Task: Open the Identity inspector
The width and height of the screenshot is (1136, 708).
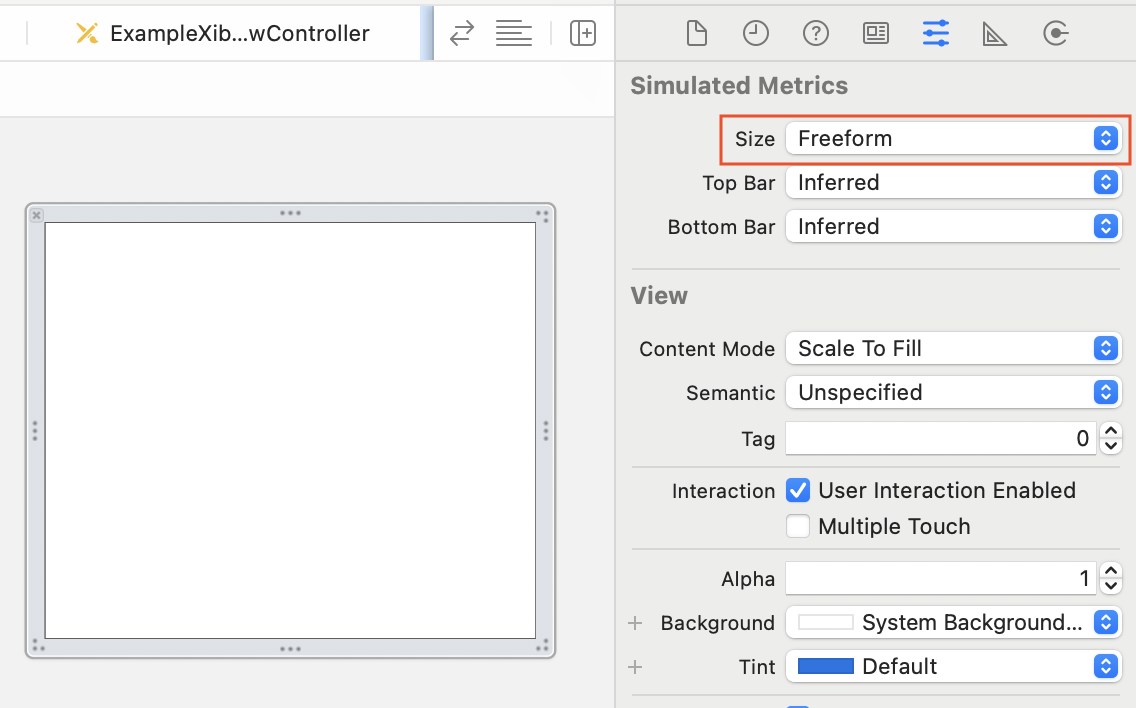Action: pyautogui.click(x=876, y=34)
